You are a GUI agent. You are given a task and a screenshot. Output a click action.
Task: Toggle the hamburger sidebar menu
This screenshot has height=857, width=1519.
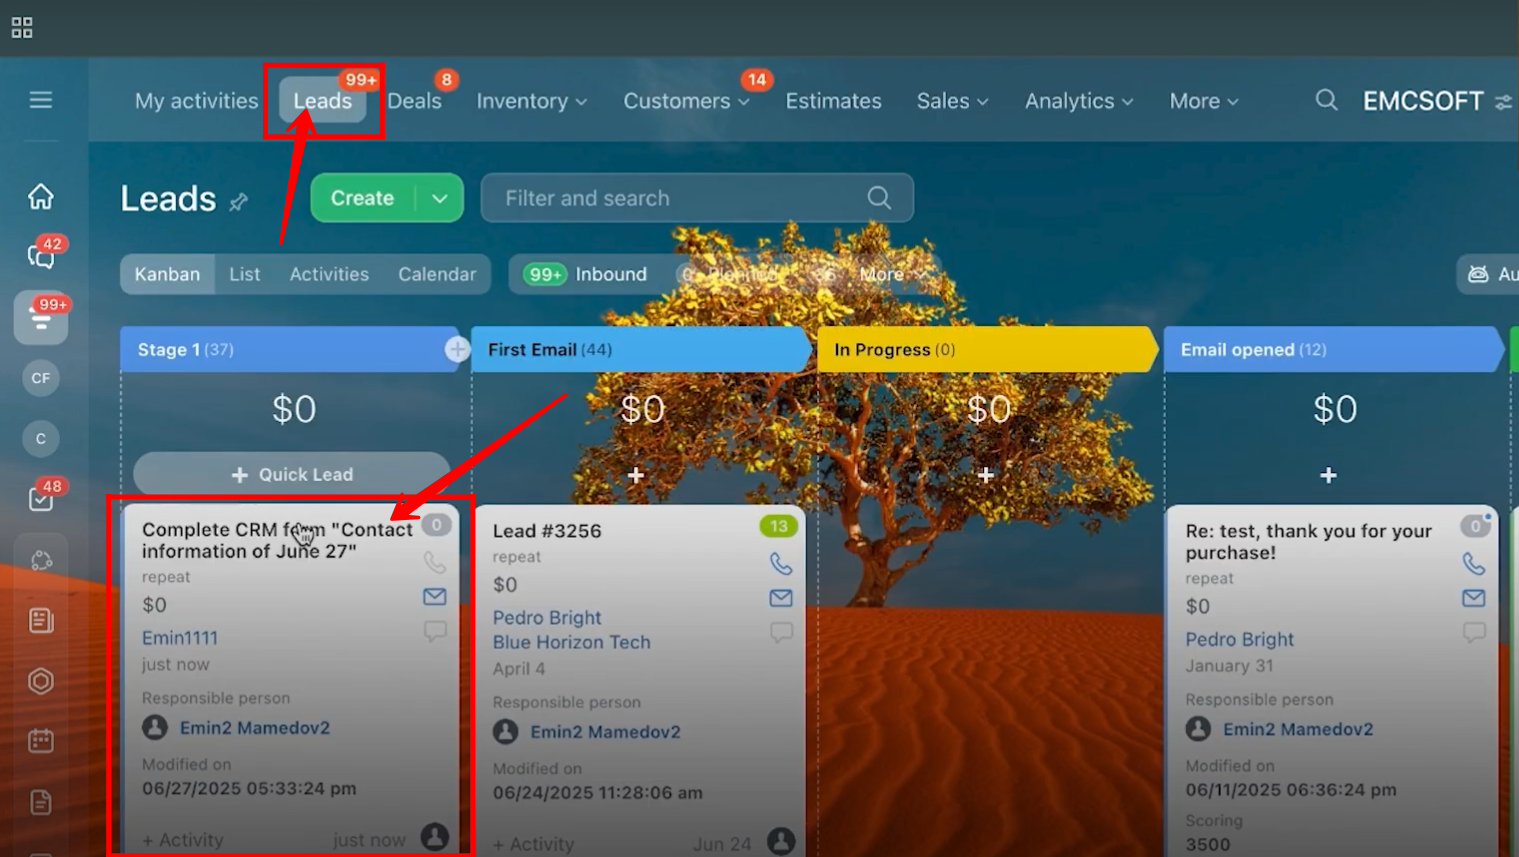point(41,100)
